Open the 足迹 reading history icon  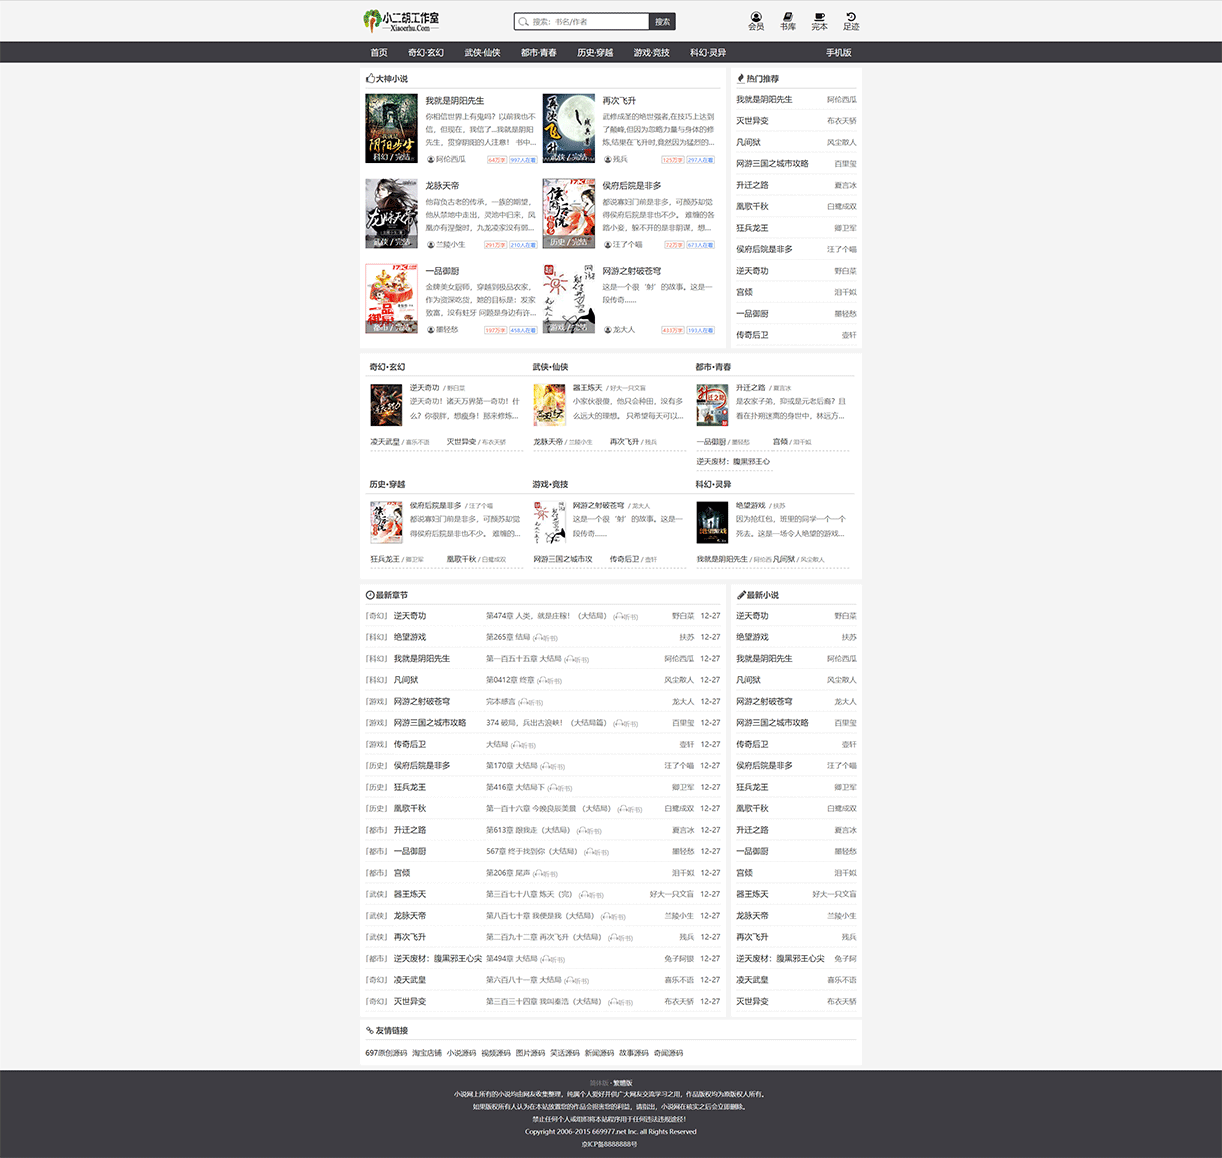[851, 20]
